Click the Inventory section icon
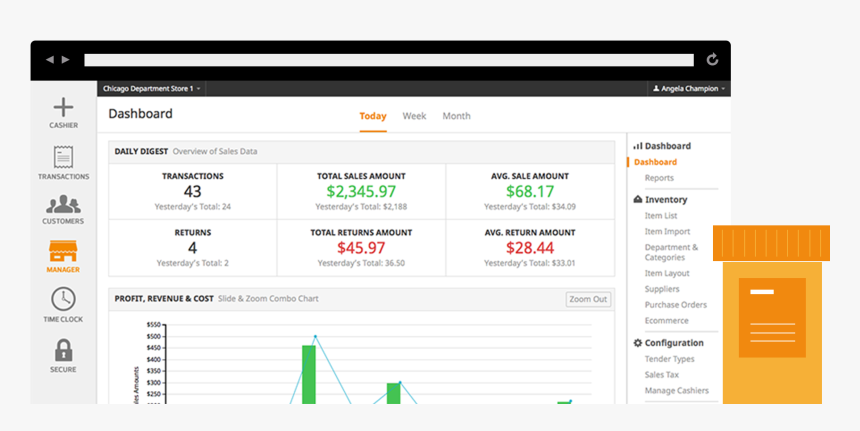 coord(637,200)
